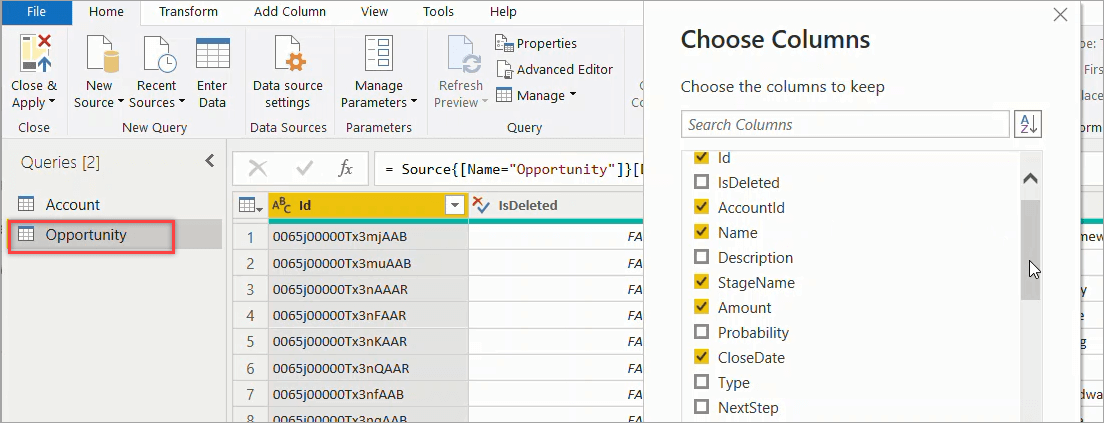Select row number 5 header

[x=250, y=341]
